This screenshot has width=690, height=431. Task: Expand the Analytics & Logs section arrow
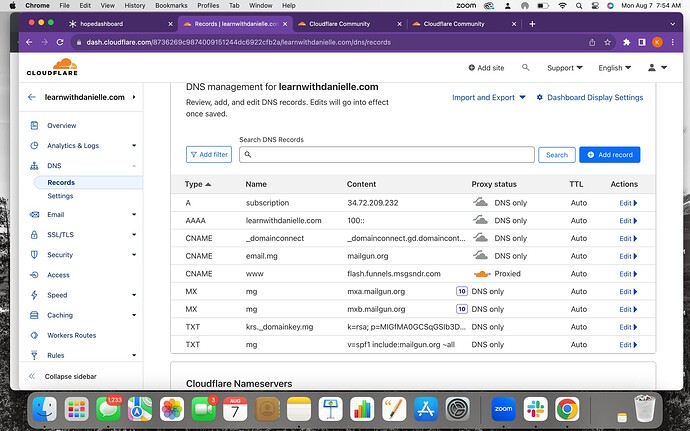[134, 145]
